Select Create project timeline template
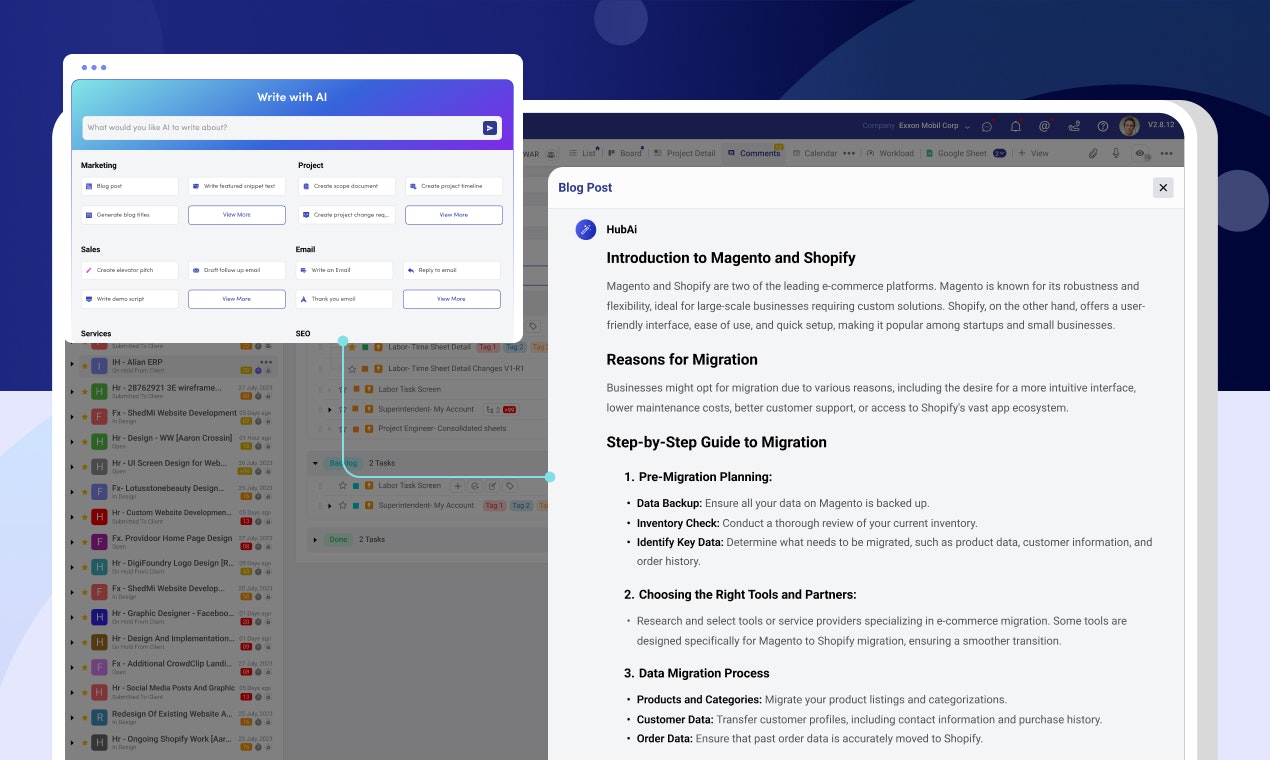Image resolution: width=1270 pixels, height=760 pixels. click(x=454, y=186)
